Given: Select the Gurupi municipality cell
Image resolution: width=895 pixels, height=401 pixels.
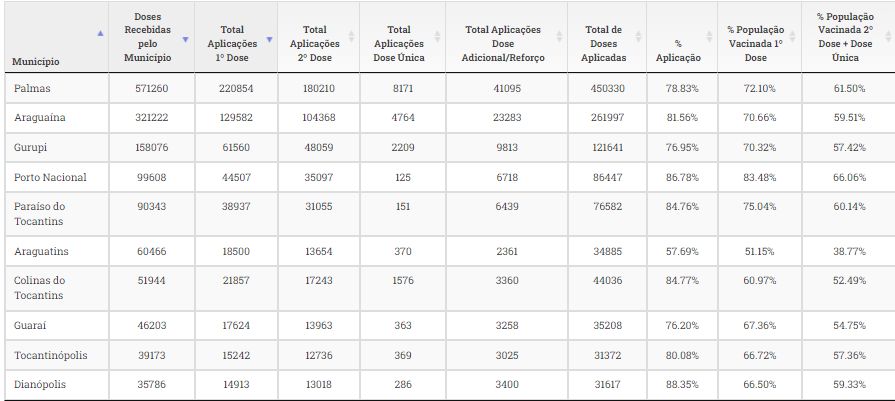Looking at the screenshot, I should pos(32,147).
